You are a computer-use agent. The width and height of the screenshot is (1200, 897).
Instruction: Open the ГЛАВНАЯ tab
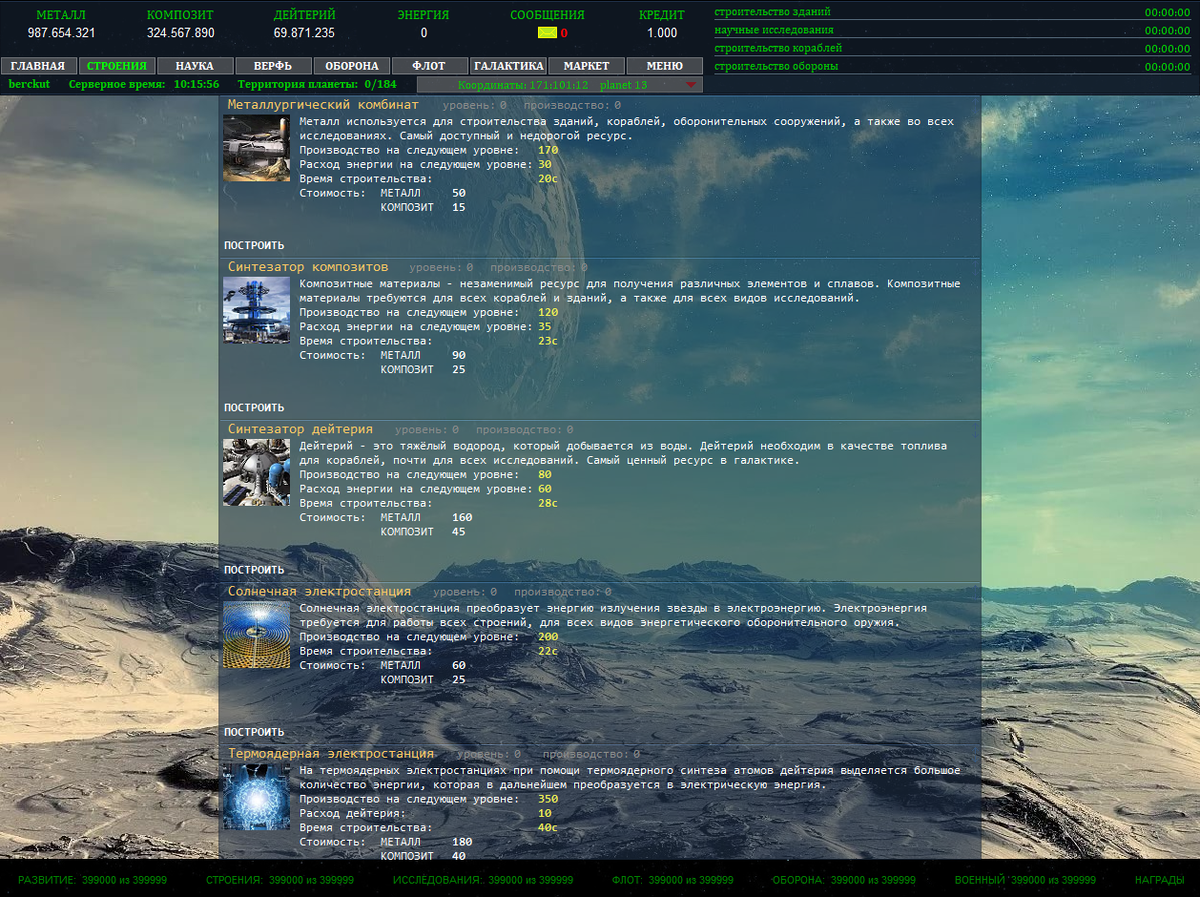coord(39,66)
